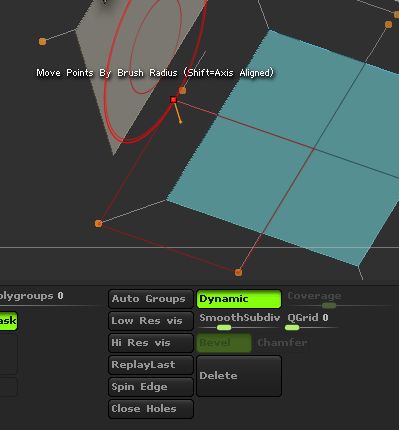Toggle the Dynamic subdivision button
Image resolution: width=399 pixels, height=430 pixels.
click(239, 299)
